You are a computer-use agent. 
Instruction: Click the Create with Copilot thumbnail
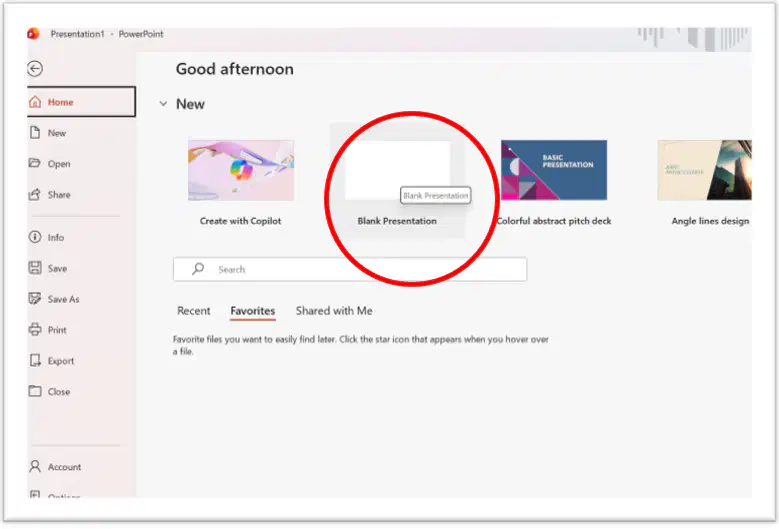pyautogui.click(x=240, y=170)
